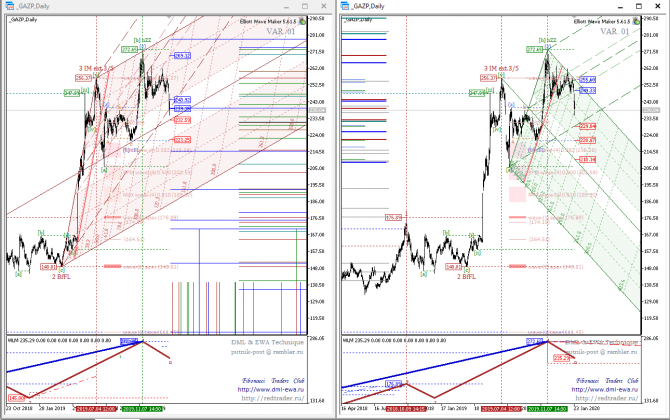Click red 210.34 target label in right chart

(x=588, y=159)
